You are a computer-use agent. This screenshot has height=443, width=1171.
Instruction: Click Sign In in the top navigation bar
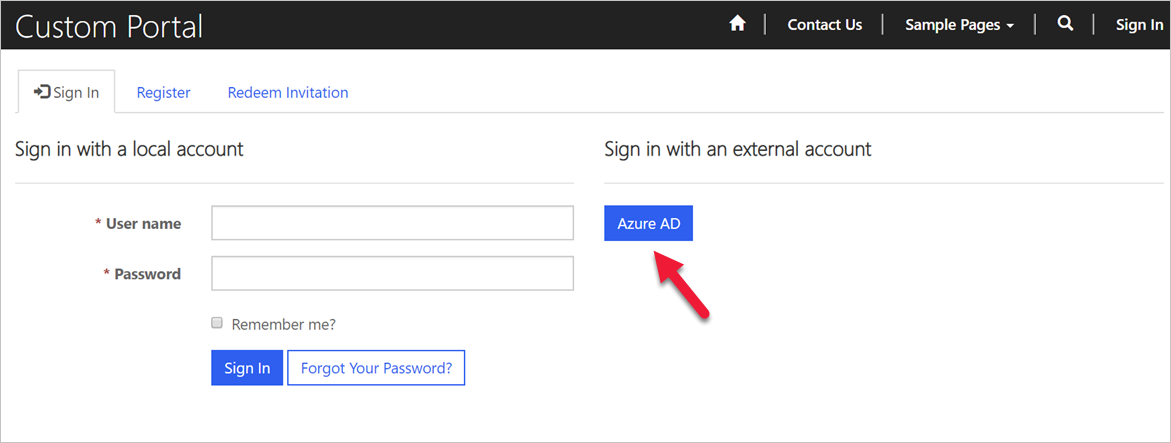1139,25
